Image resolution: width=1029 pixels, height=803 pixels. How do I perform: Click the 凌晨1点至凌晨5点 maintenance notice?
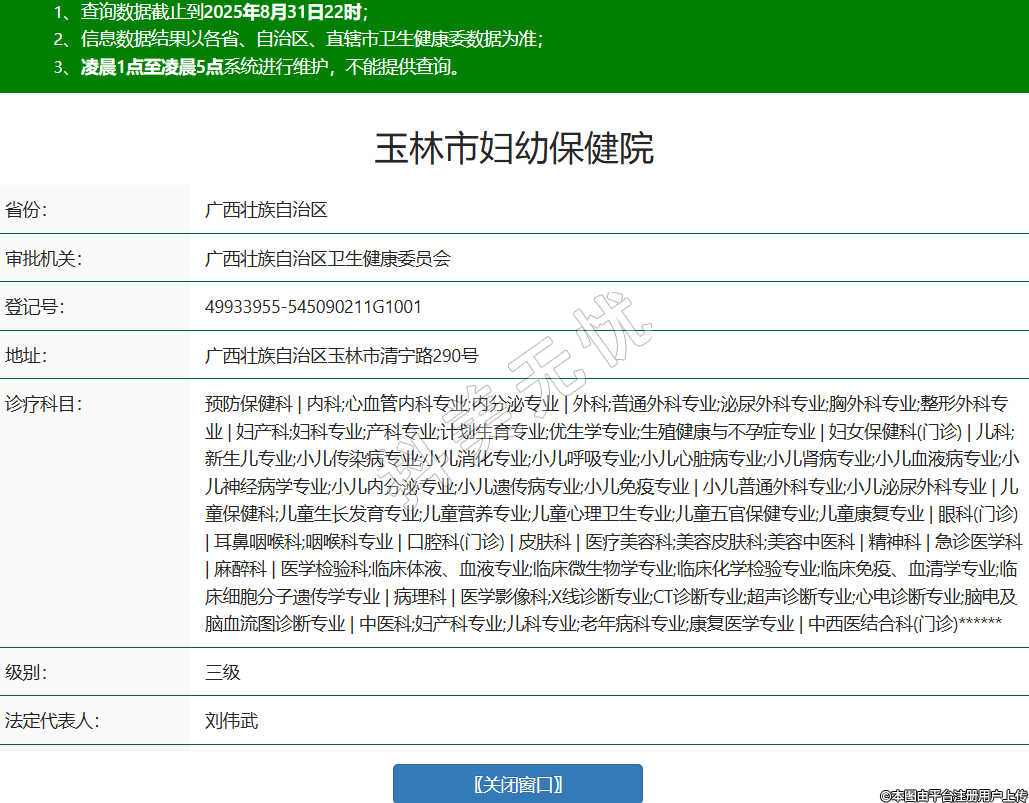(151, 68)
